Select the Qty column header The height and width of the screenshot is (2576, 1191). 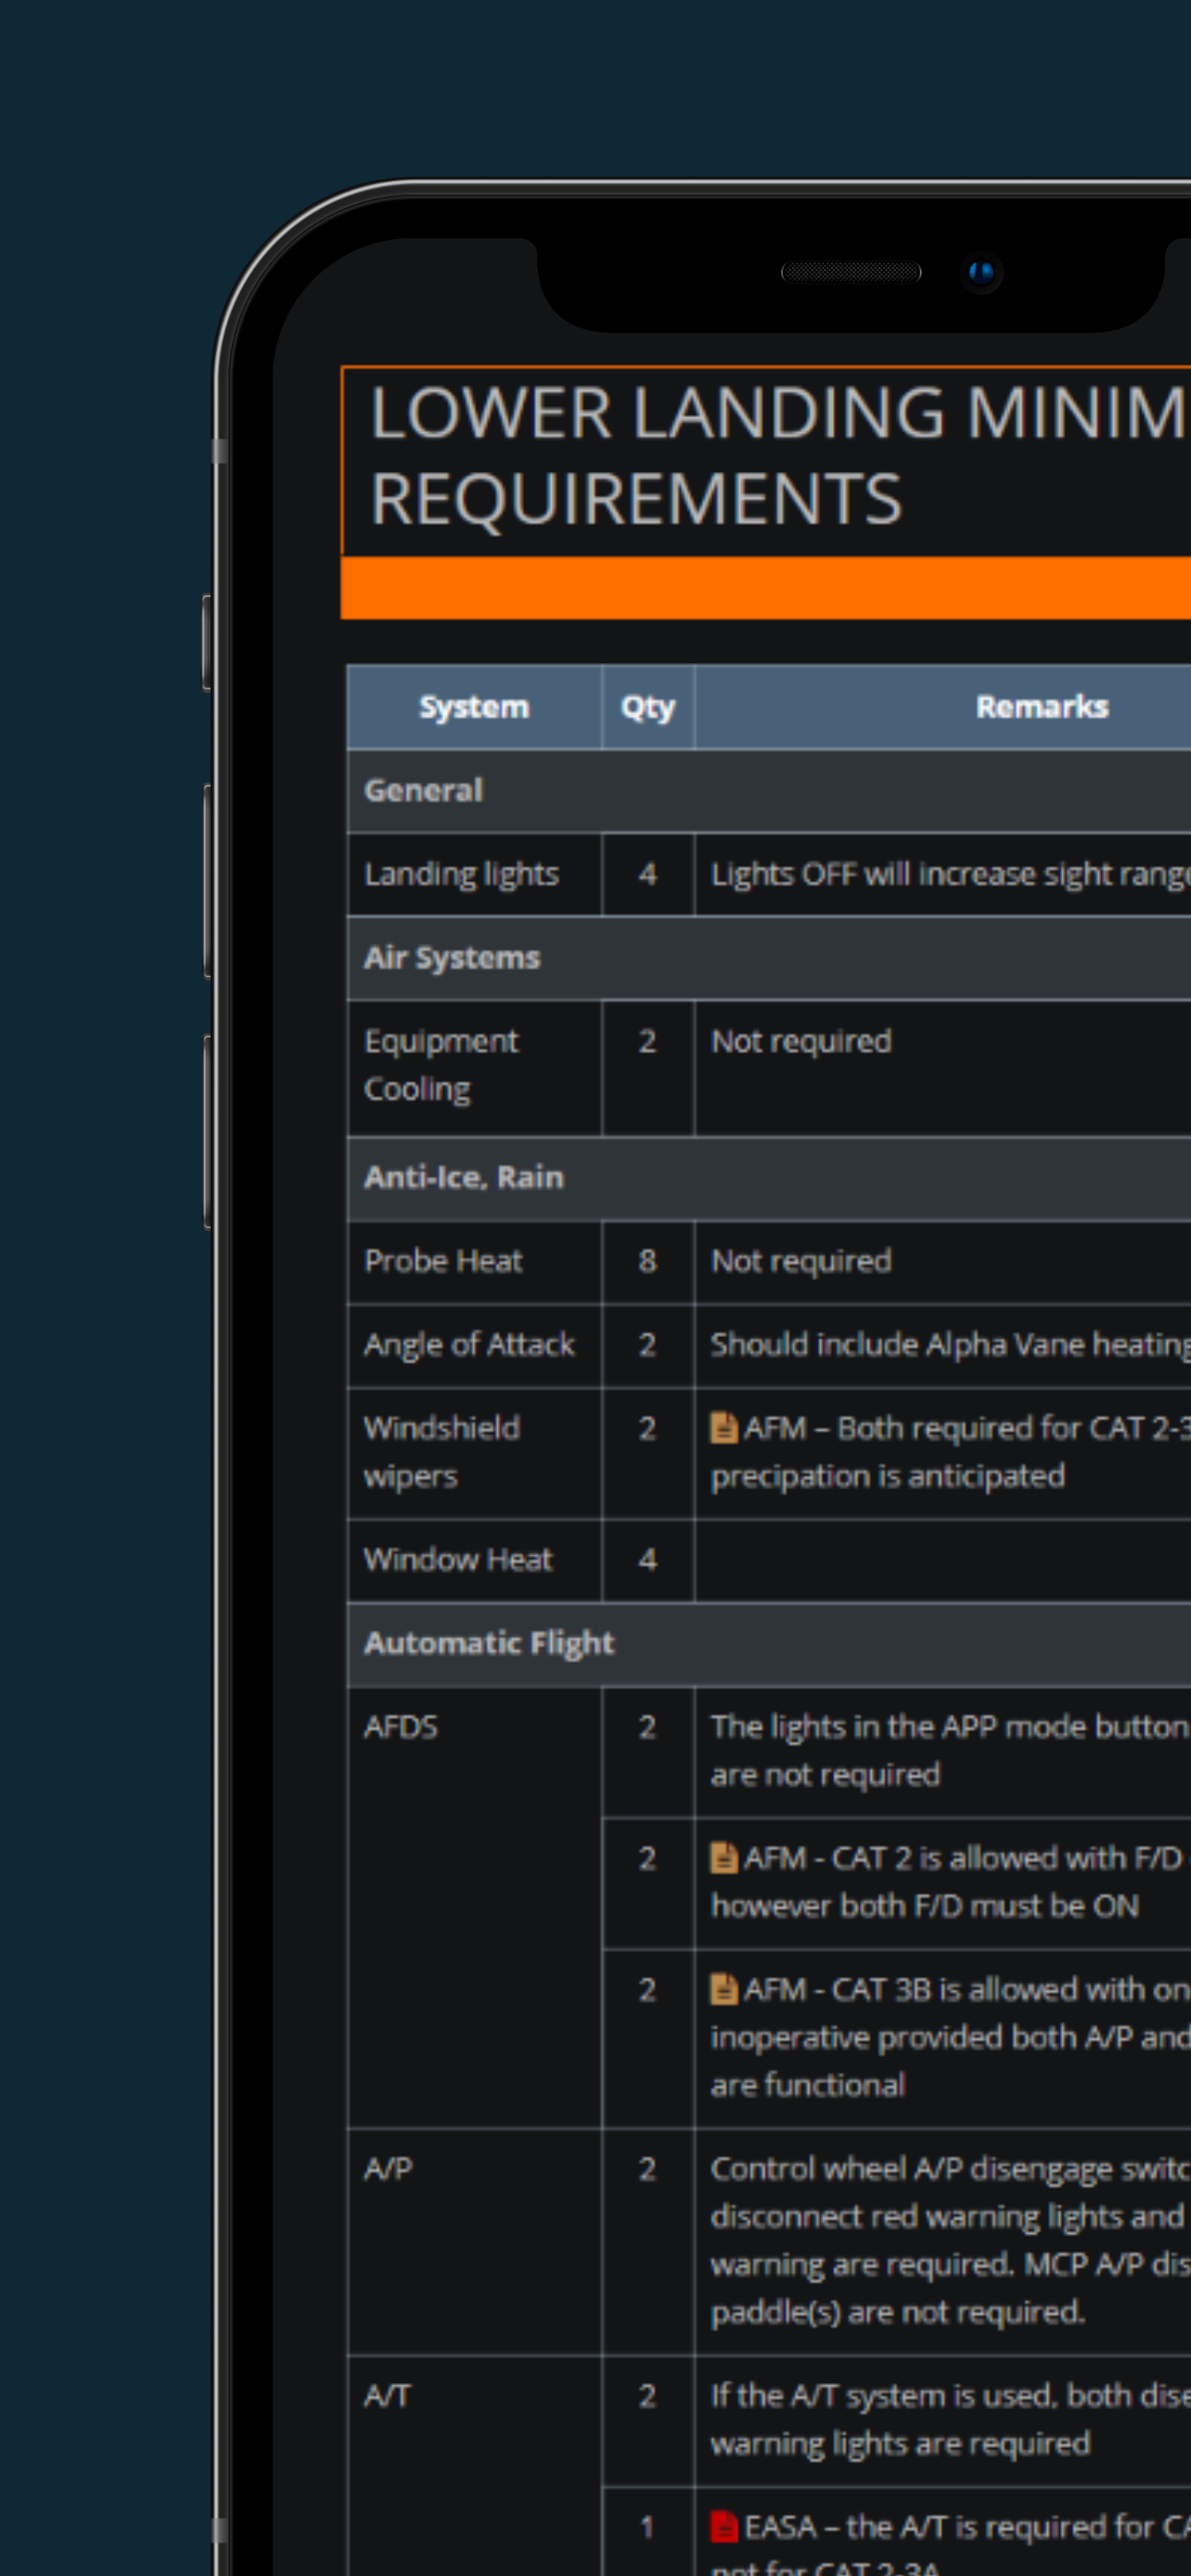pyautogui.click(x=648, y=707)
